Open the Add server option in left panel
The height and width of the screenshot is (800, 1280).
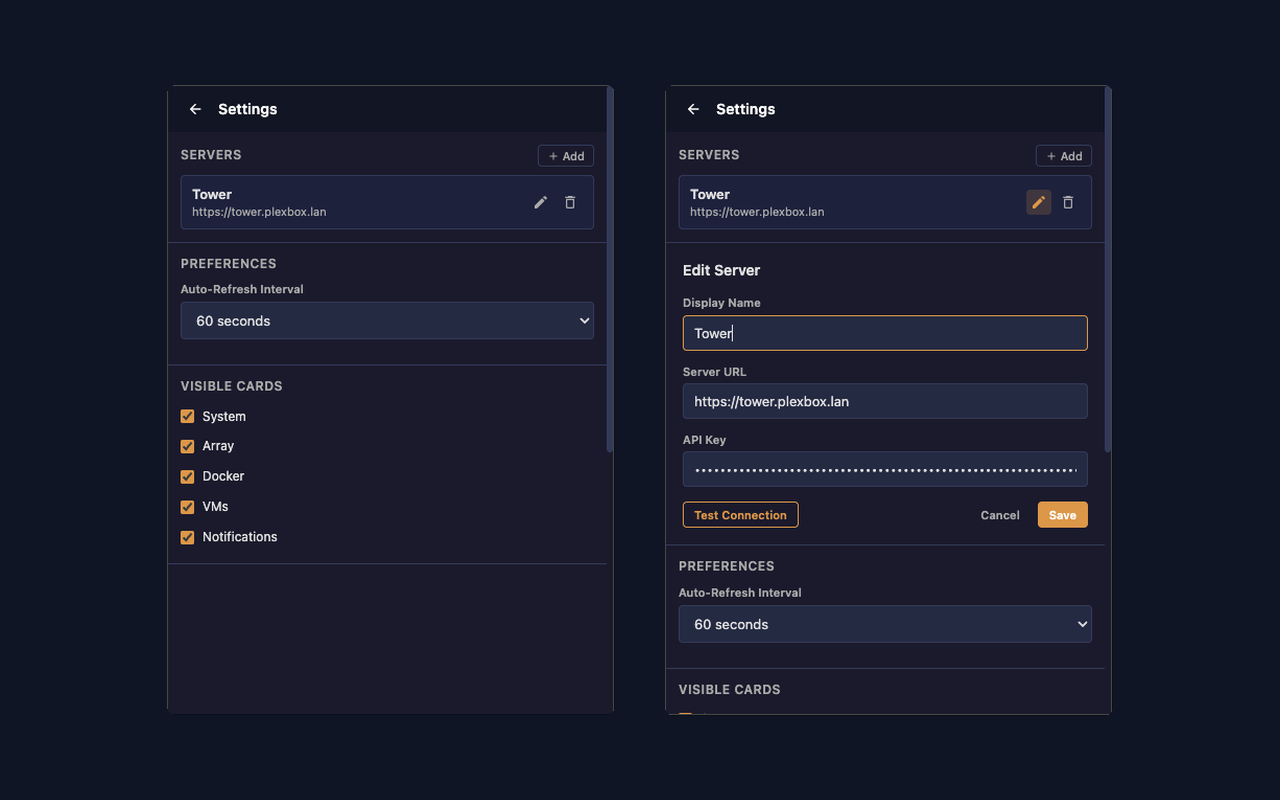coord(565,155)
